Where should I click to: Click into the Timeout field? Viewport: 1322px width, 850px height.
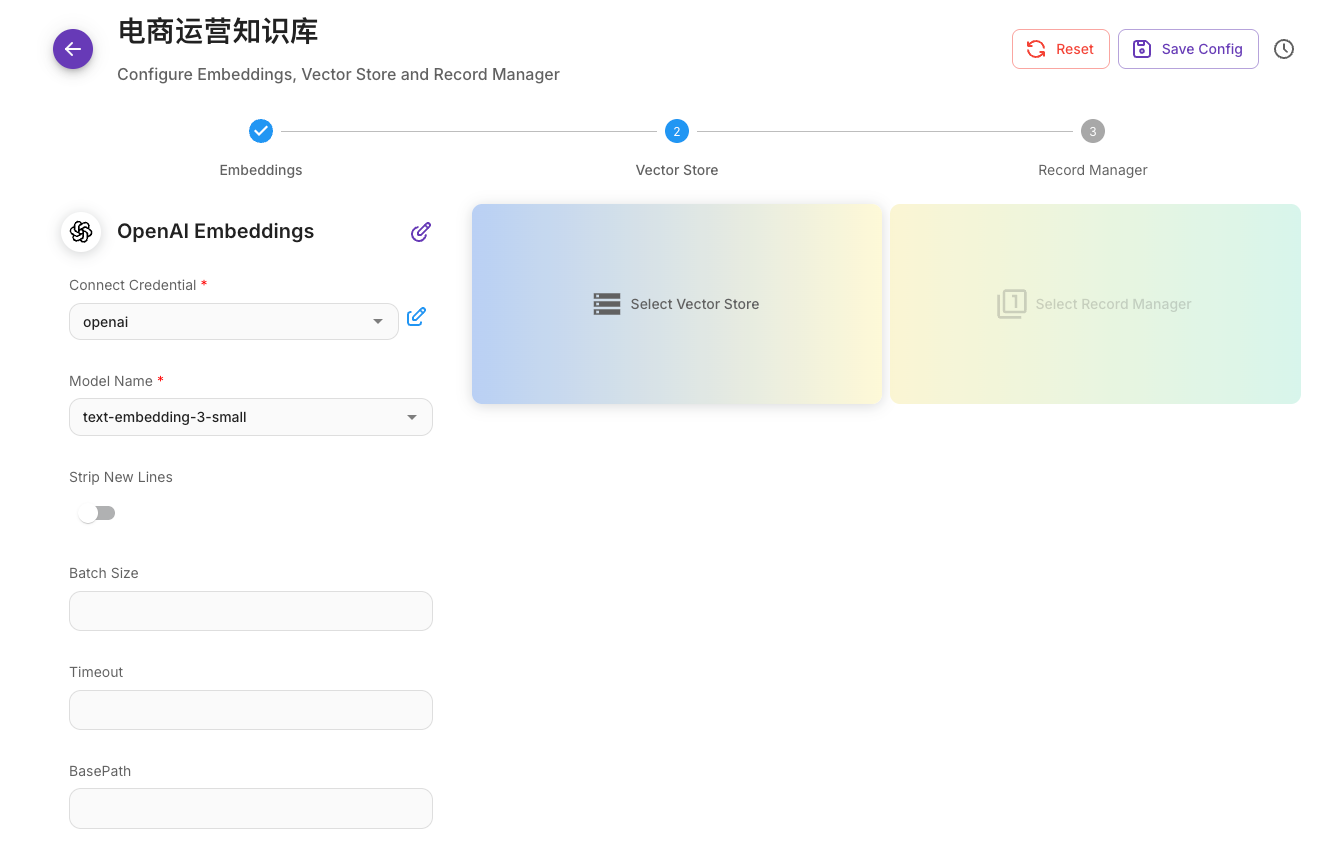pyautogui.click(x=251, y=710)
